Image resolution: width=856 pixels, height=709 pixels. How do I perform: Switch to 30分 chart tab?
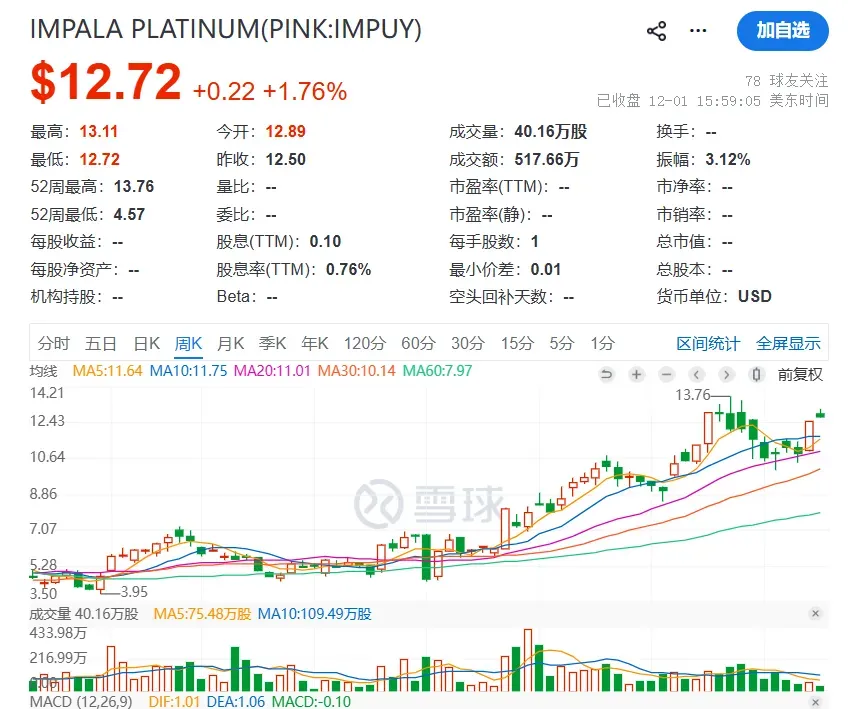468,343
